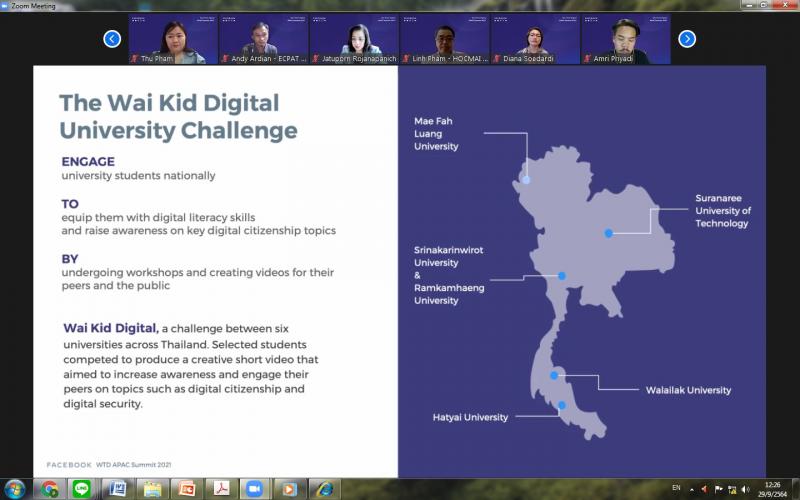This screenshot has width=800, height=500.
Task: Open the media player taskbar icon
Action: pyautogui.click(x=288, y=489)
